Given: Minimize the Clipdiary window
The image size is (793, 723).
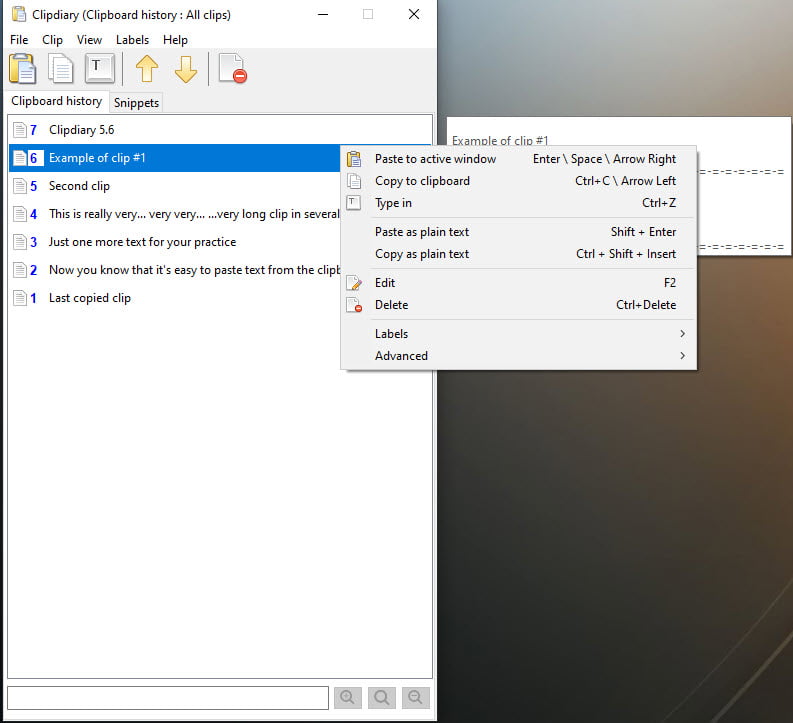Looking at the screenshot, I should click(323, 14).
